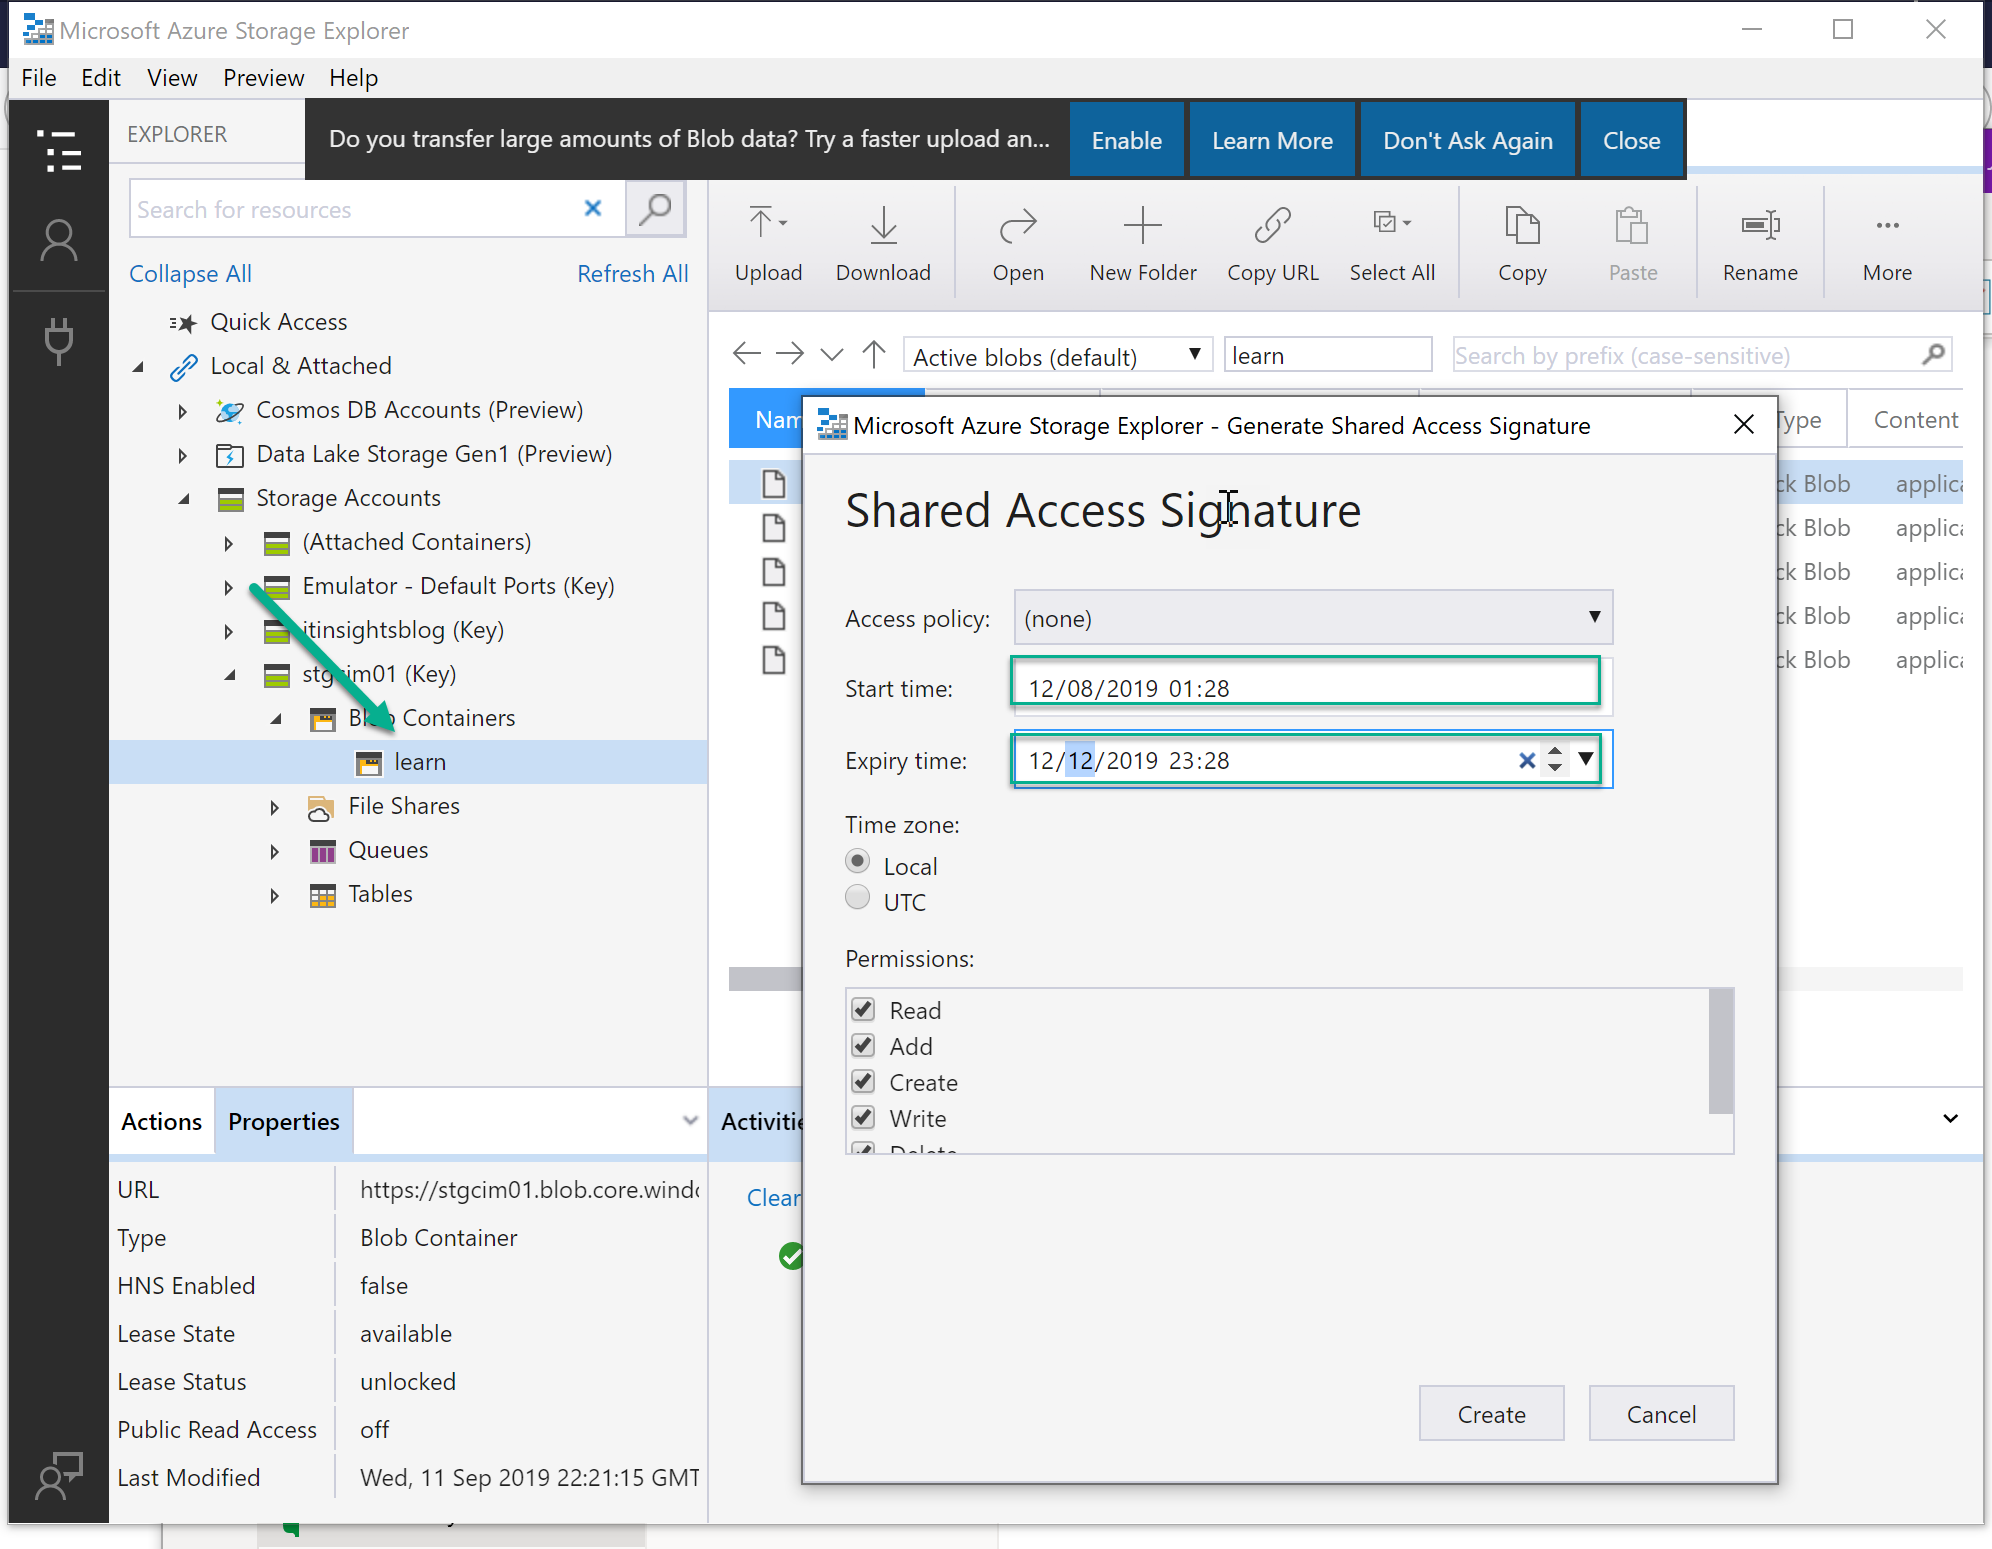Expand the Queues node

pos(274,851)
